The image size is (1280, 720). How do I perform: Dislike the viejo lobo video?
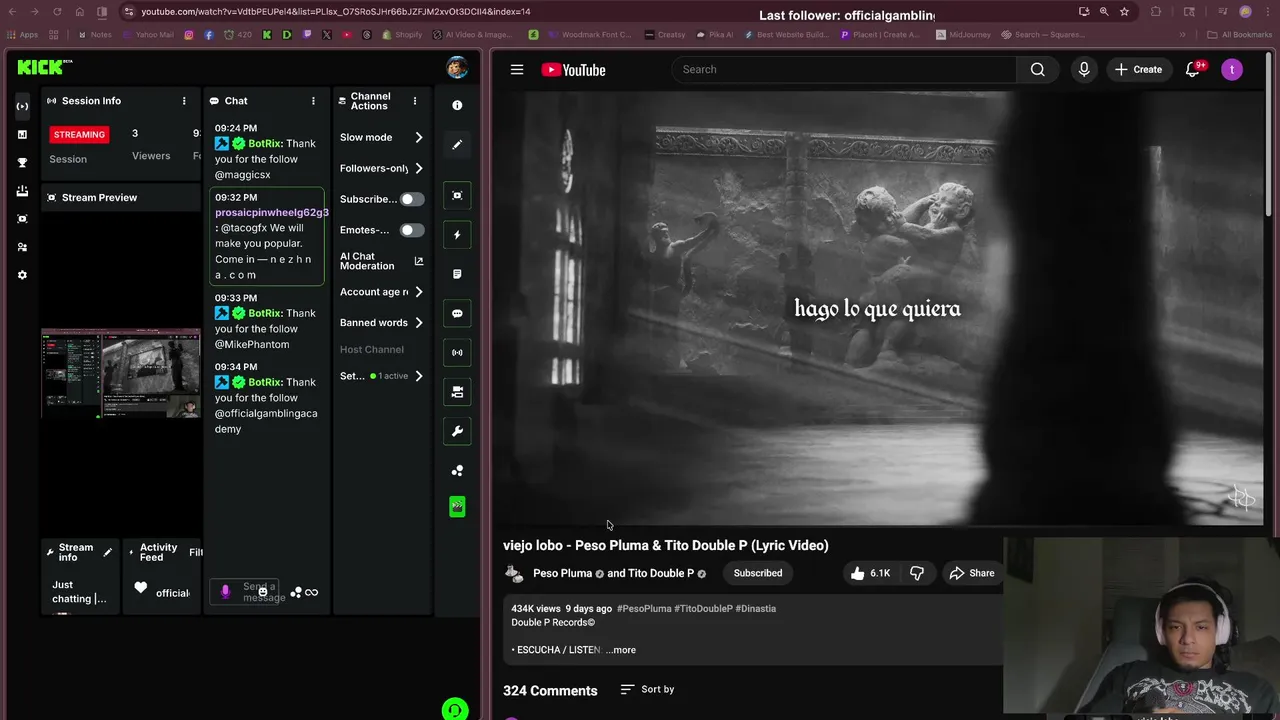pyautogui.click(x=917, y=573)
